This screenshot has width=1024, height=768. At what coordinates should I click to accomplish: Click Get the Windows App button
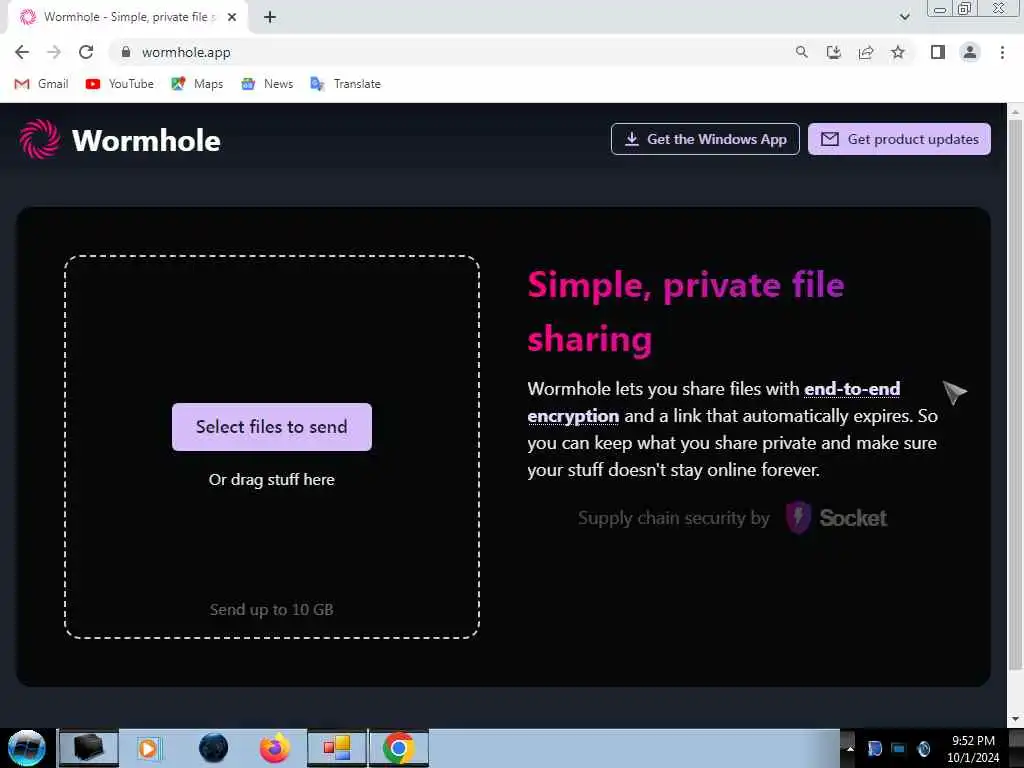(x=705, y=139)
